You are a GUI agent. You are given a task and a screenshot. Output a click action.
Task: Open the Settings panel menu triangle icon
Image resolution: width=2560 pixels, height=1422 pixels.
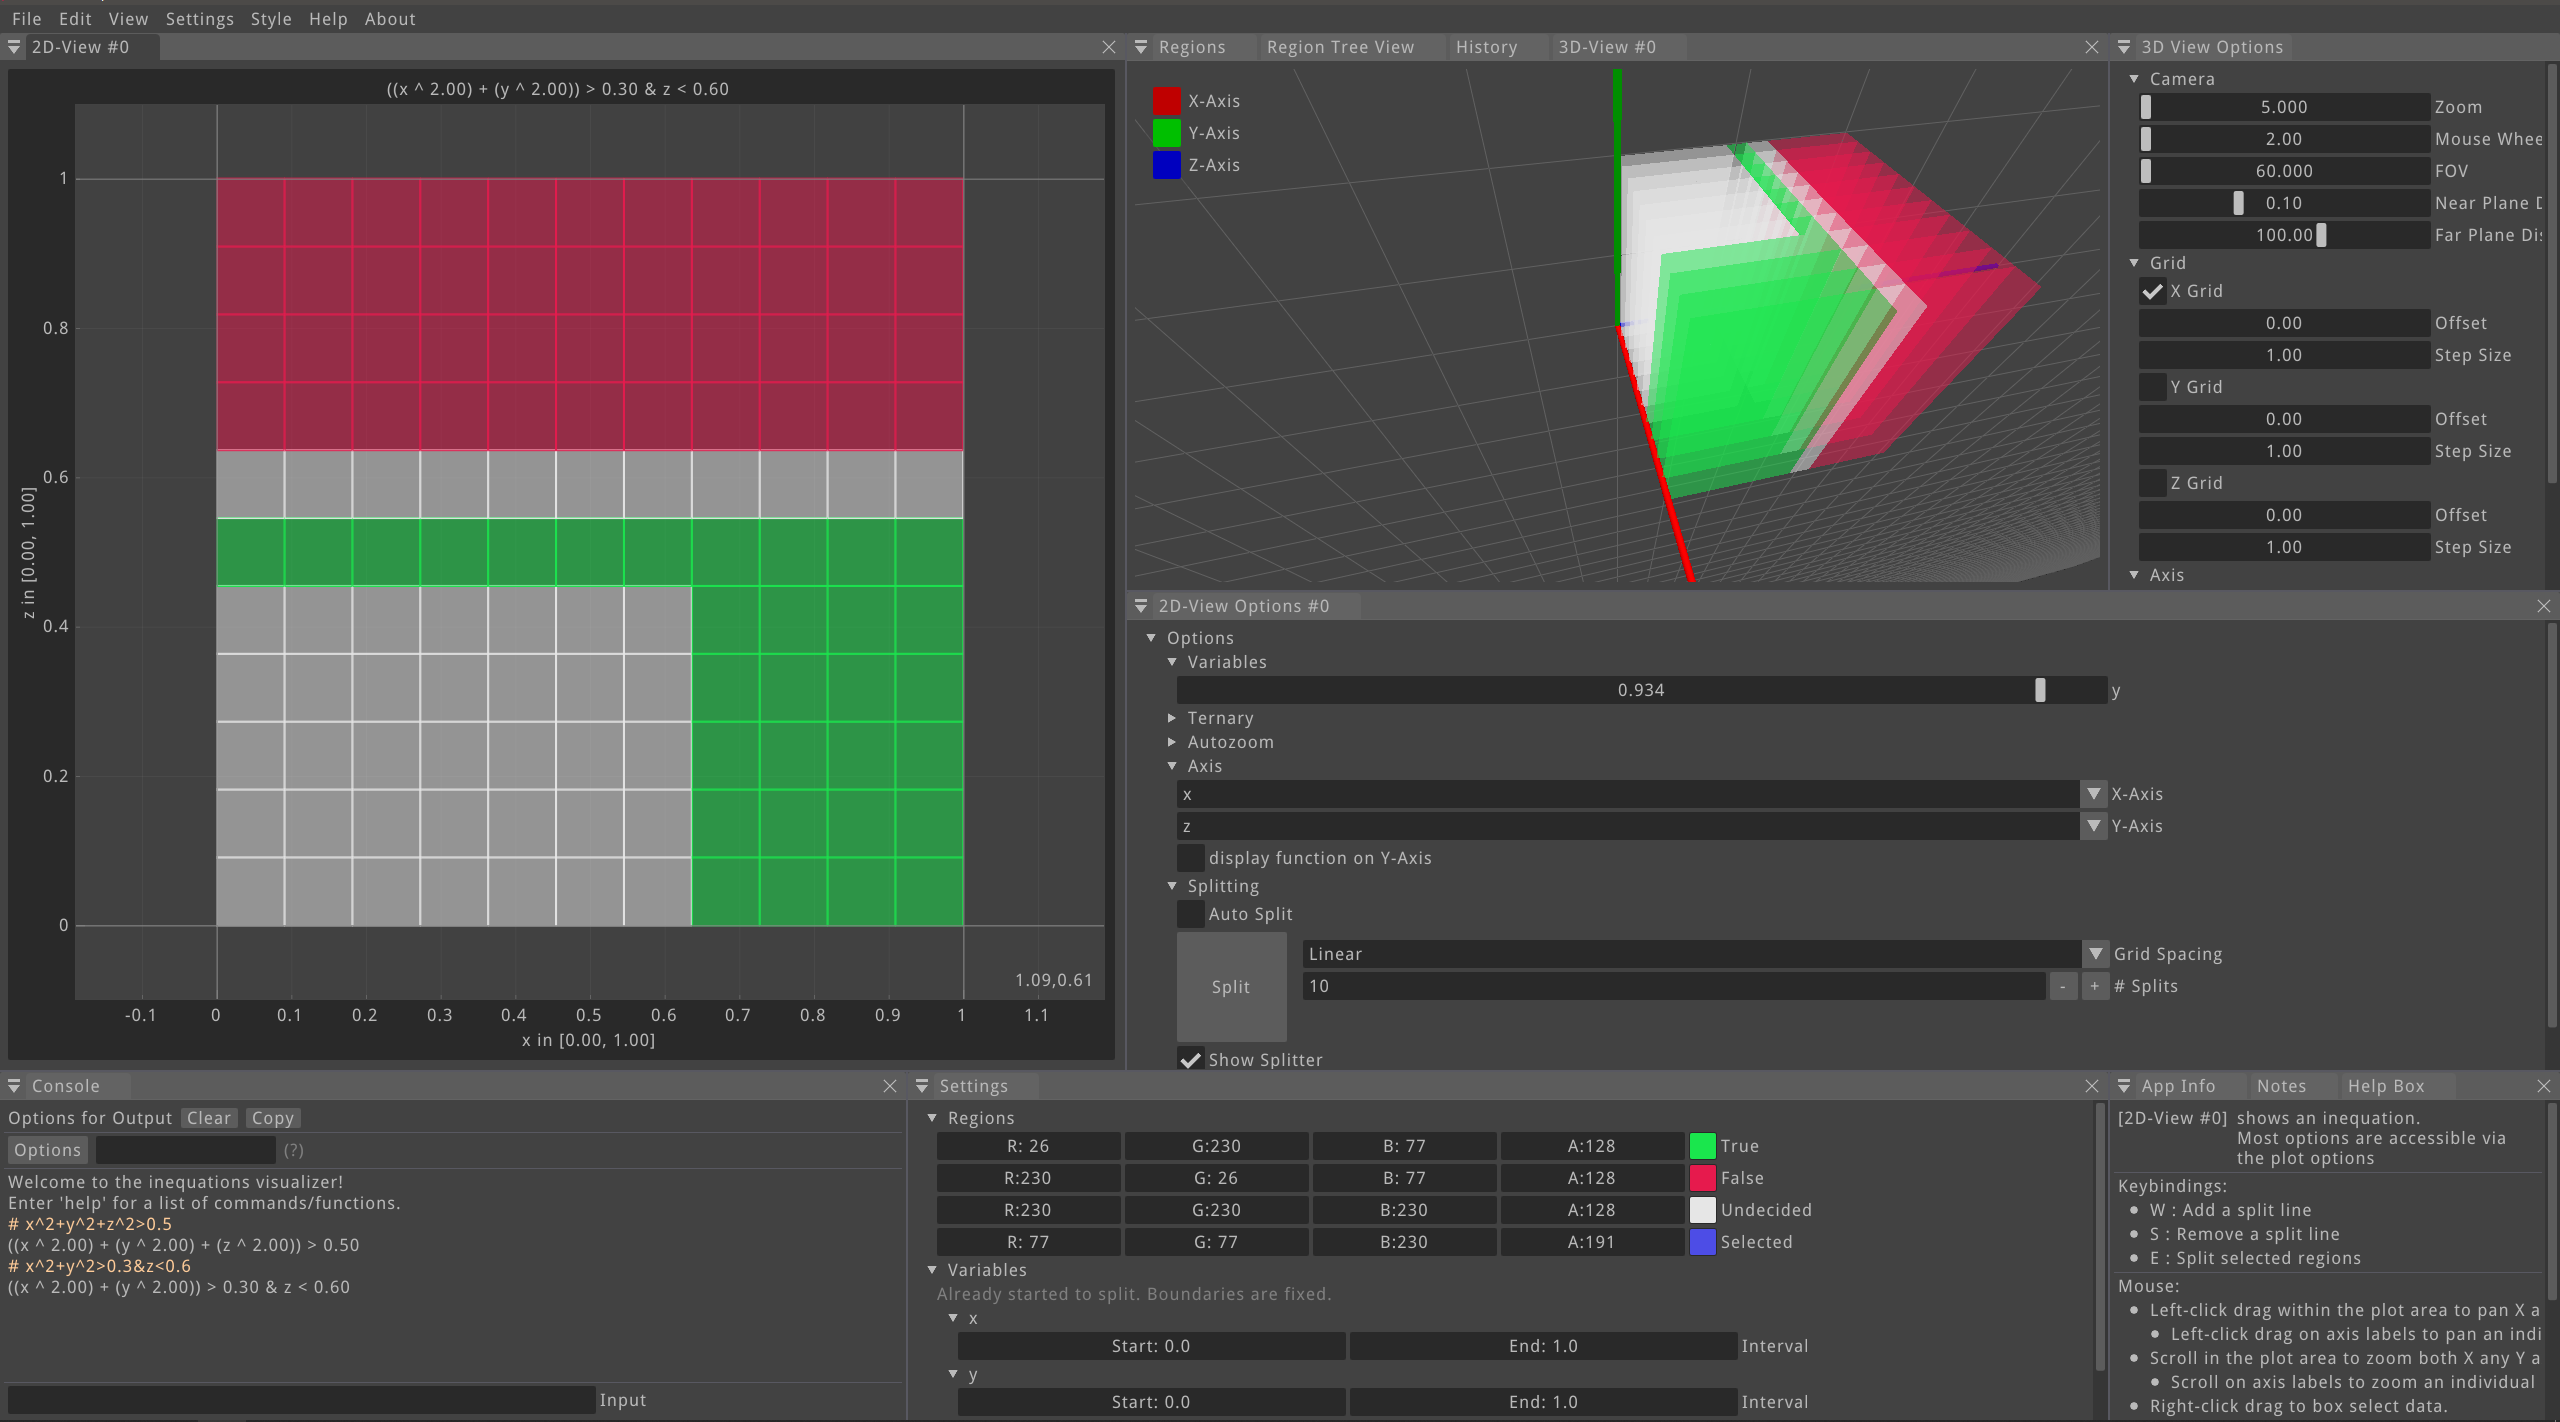(x=922, y=1086)
